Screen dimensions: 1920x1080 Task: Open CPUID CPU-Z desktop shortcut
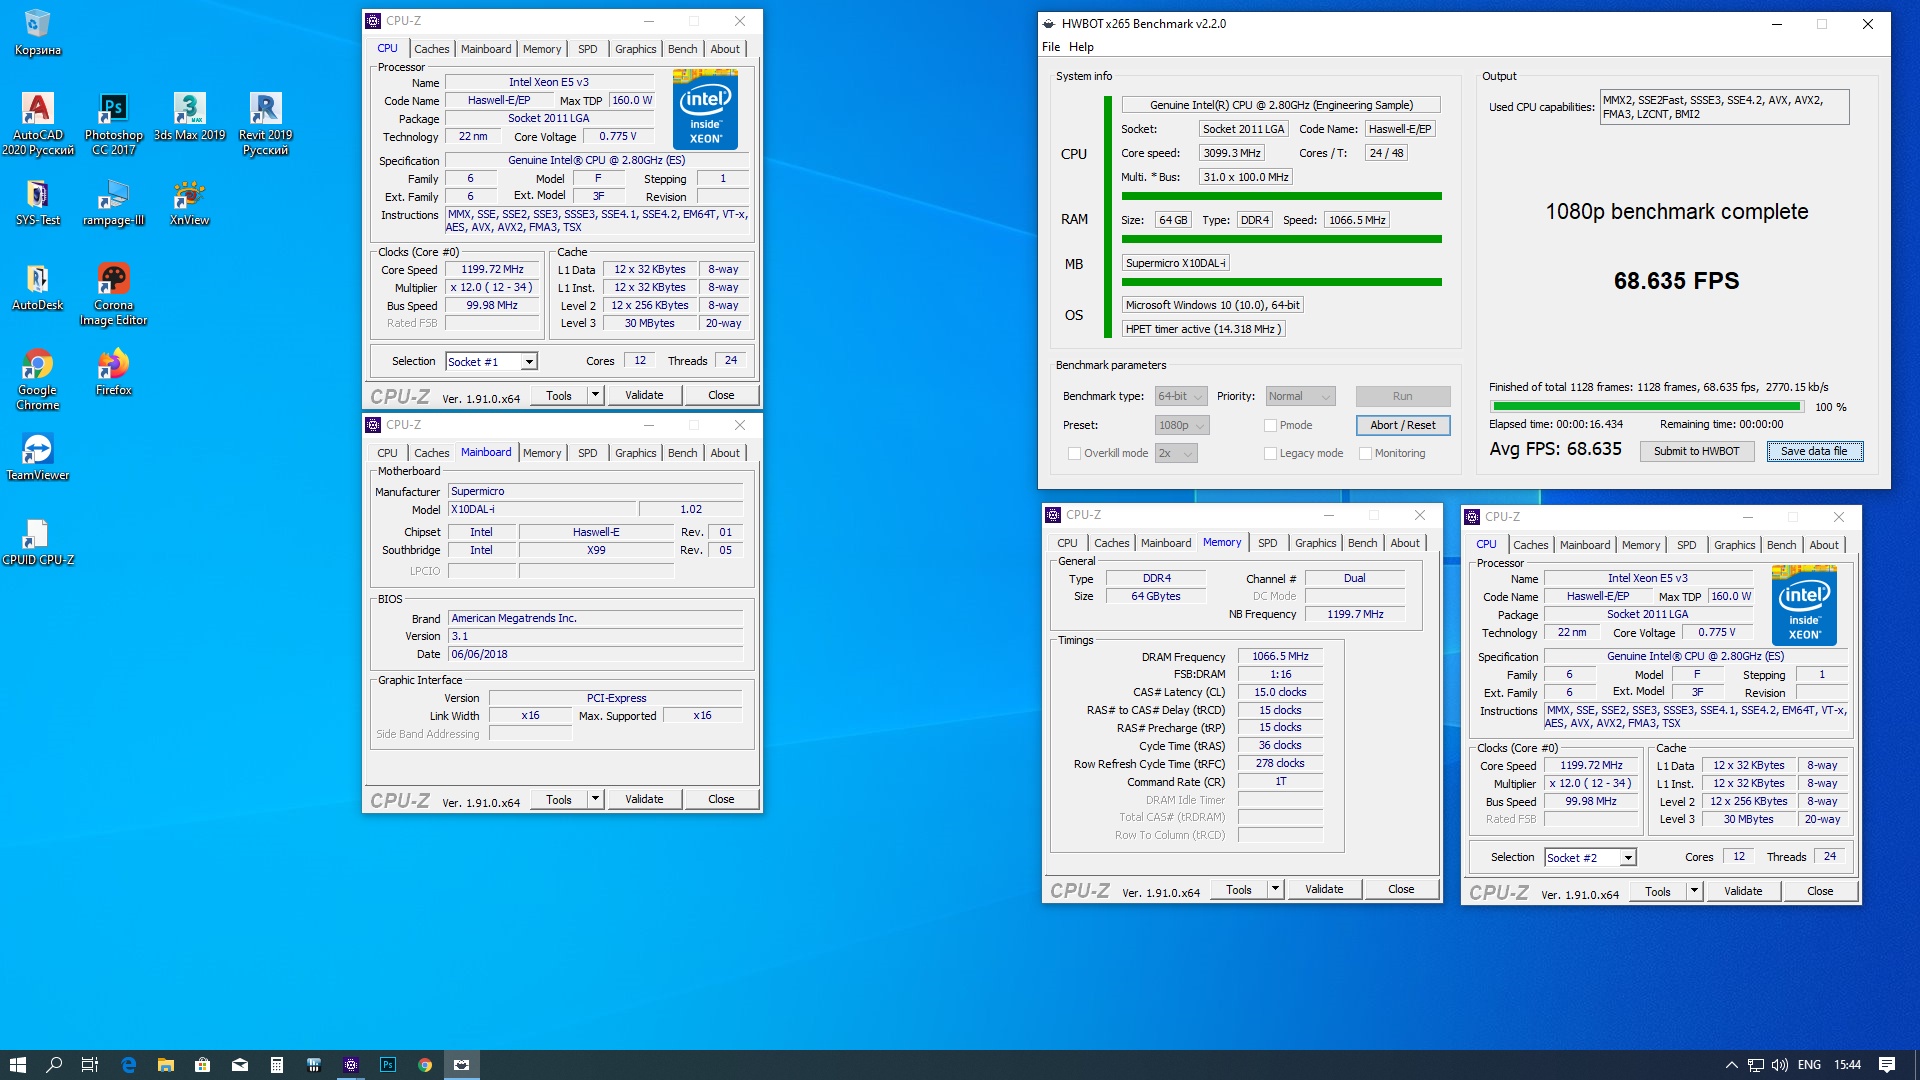[37, 542]
